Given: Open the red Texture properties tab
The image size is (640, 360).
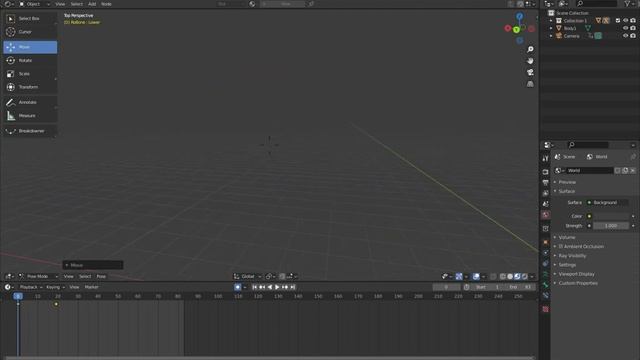Looking at the screenshot, I should coord(545,309).
